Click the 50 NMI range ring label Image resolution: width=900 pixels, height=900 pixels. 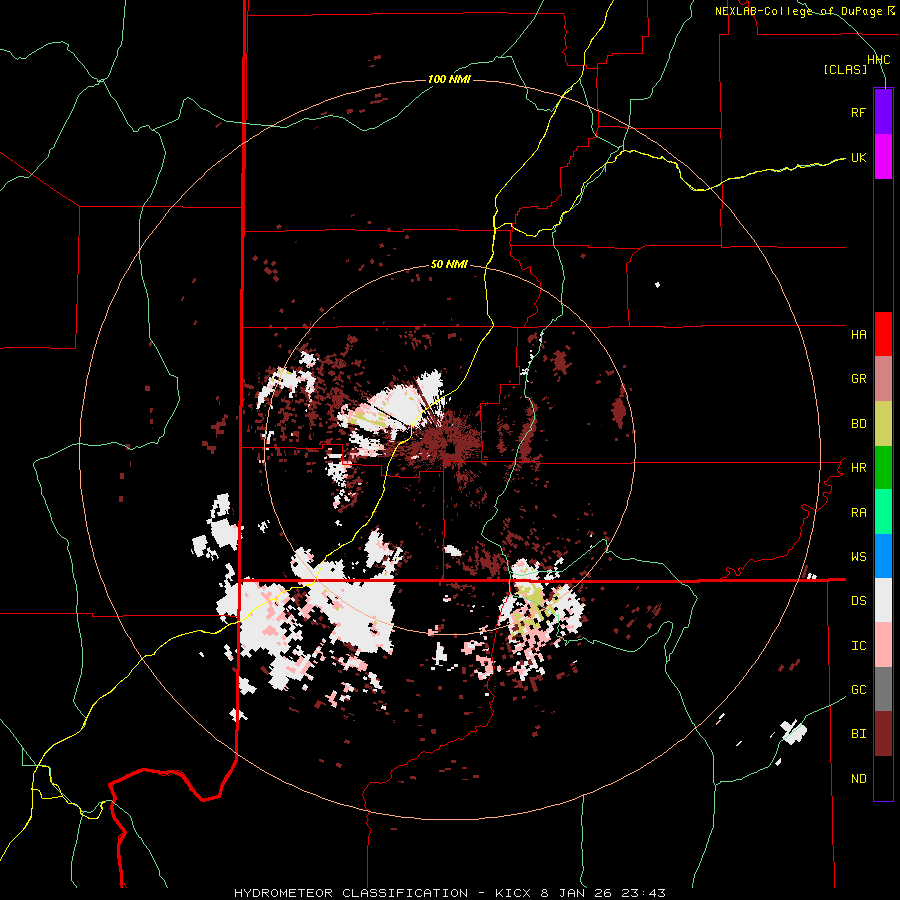coord(449,265)
